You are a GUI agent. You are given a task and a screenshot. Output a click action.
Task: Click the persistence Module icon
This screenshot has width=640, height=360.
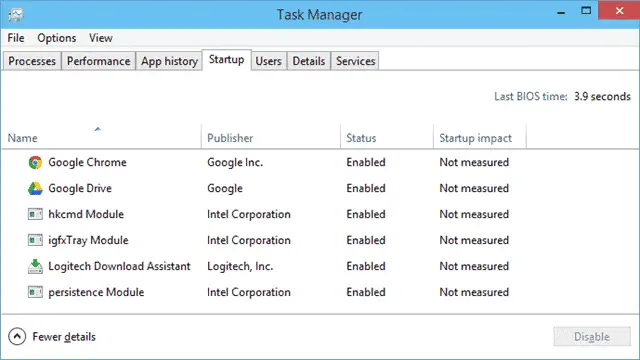(x=35, y=292)
